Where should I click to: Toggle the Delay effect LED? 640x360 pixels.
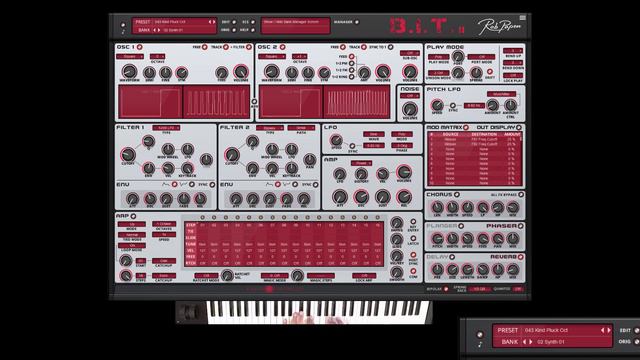[452, 257]
